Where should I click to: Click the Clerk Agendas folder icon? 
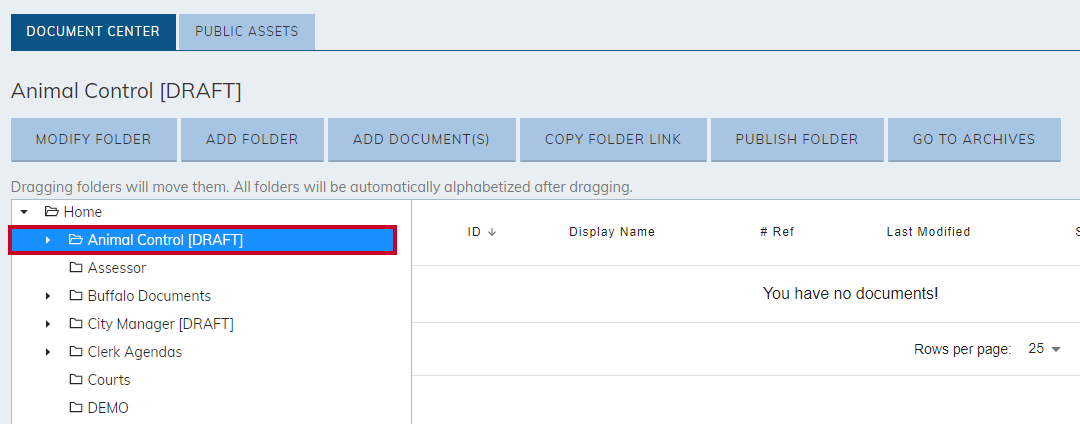[76, 352]
